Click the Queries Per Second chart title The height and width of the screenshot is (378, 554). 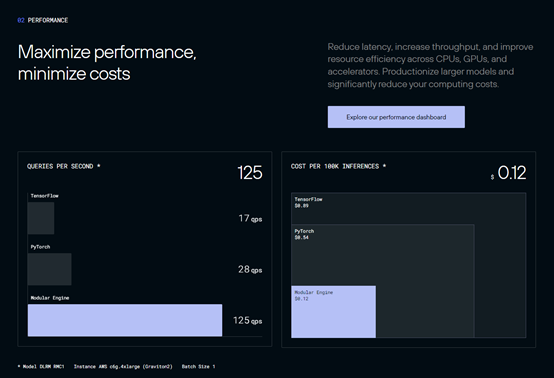[x=64, y=166]
